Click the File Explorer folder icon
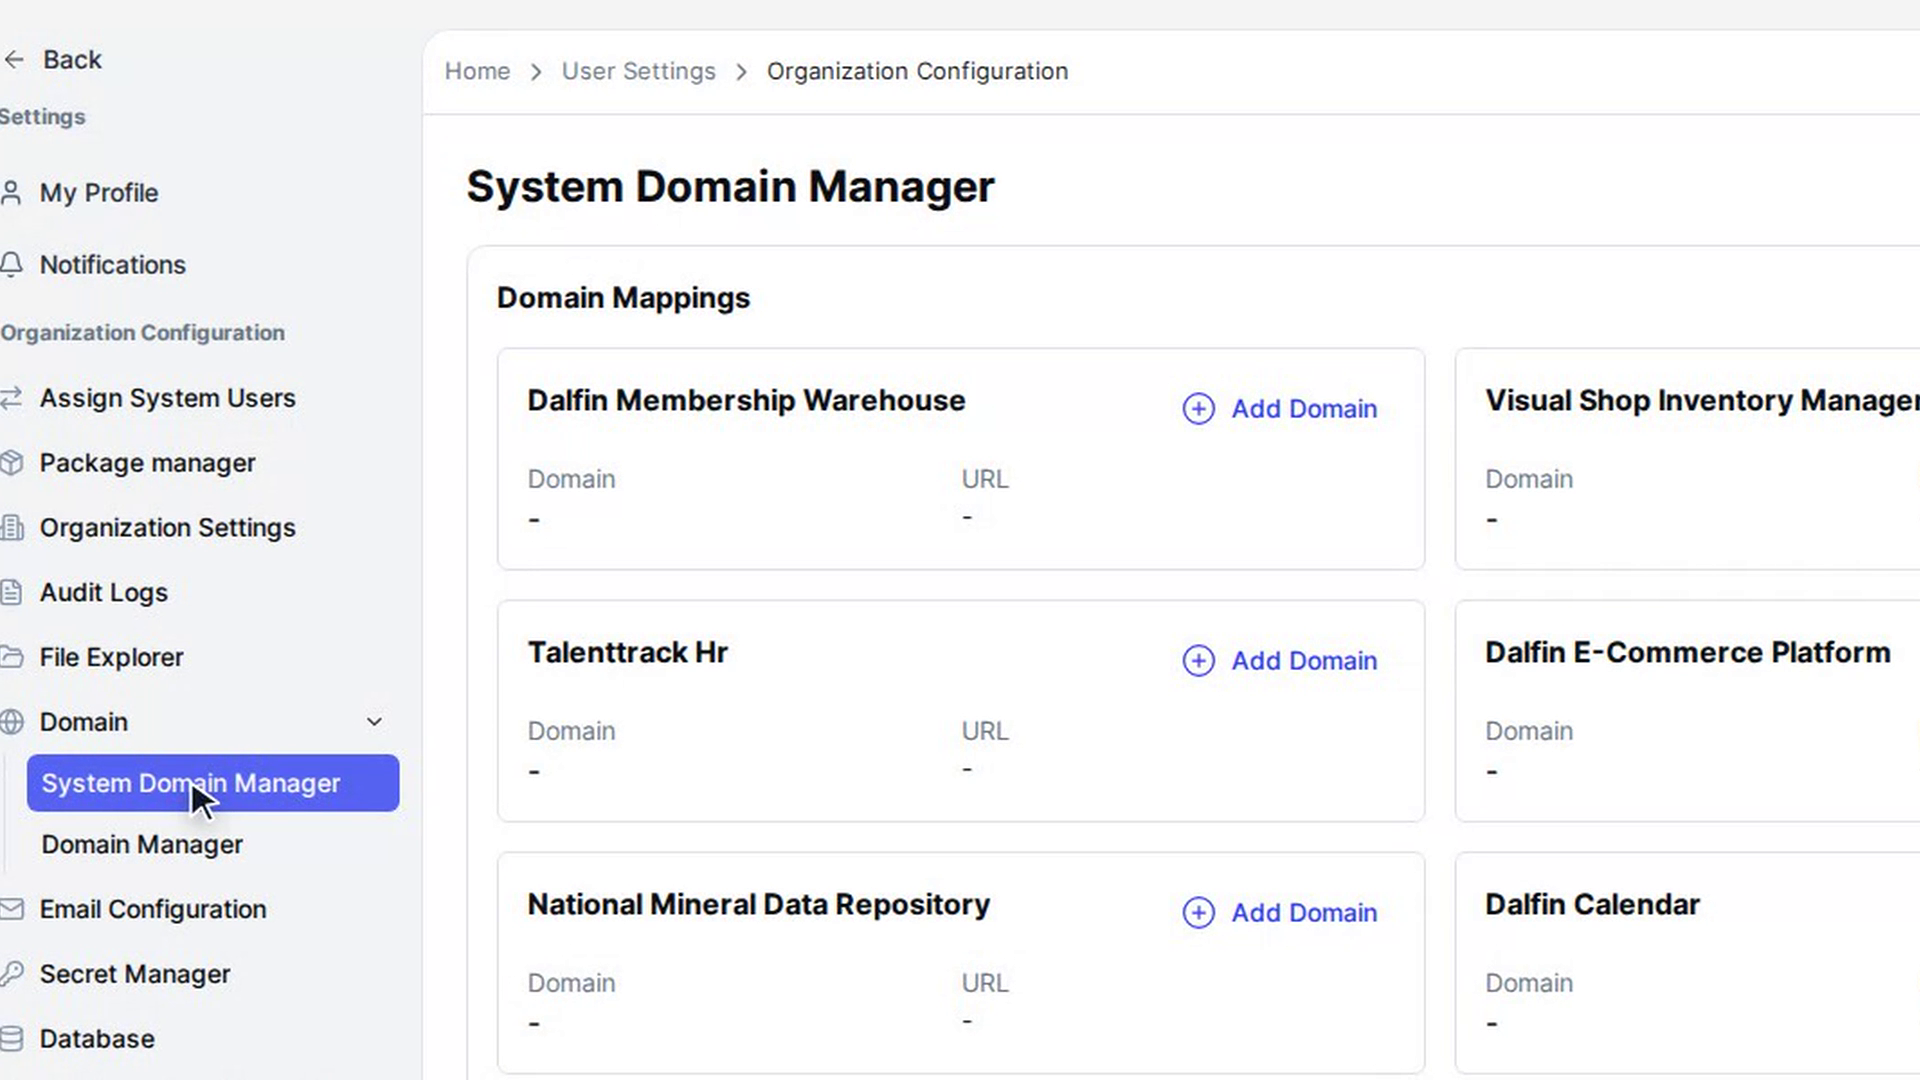 coord(11,658)
